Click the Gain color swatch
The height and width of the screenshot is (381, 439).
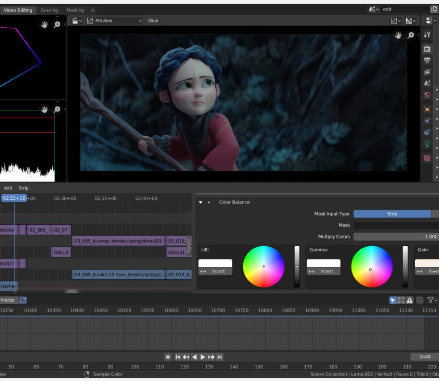click(427, 263)
